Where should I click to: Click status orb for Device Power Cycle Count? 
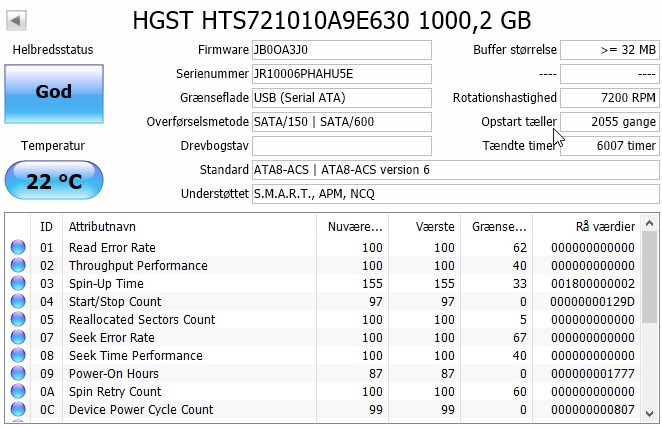pos(18,409)
